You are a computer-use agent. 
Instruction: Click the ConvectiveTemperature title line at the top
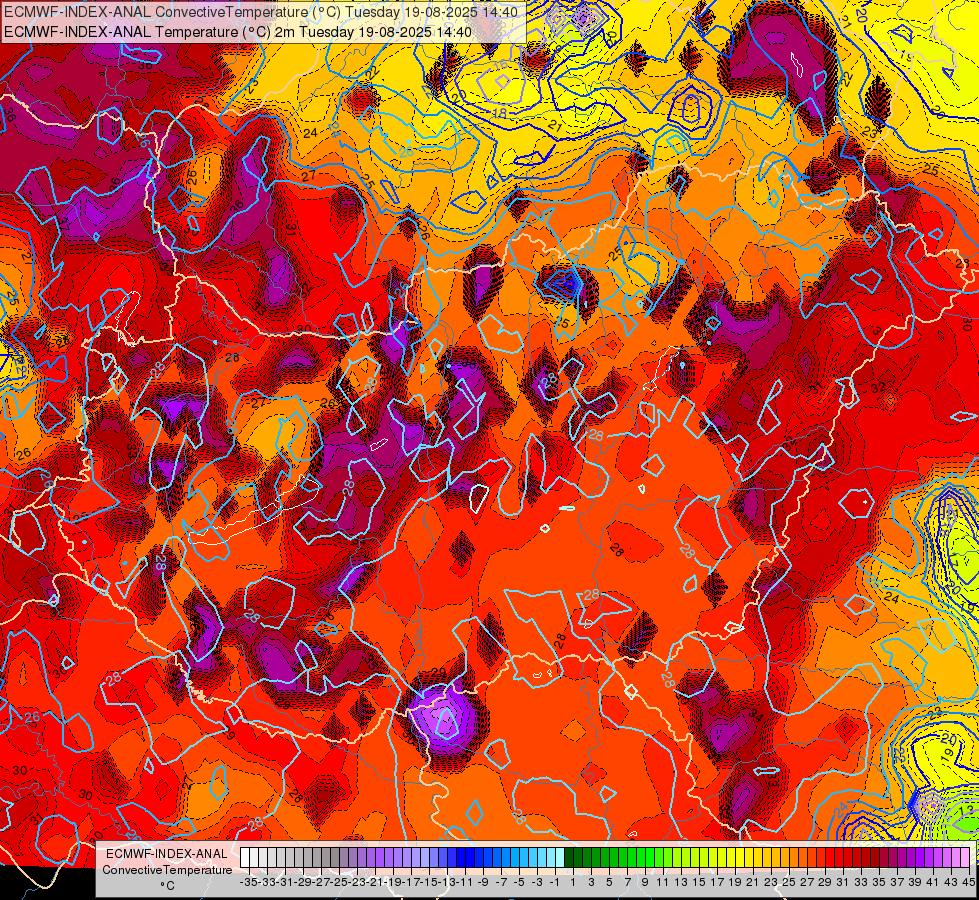[x=261, y=12]
